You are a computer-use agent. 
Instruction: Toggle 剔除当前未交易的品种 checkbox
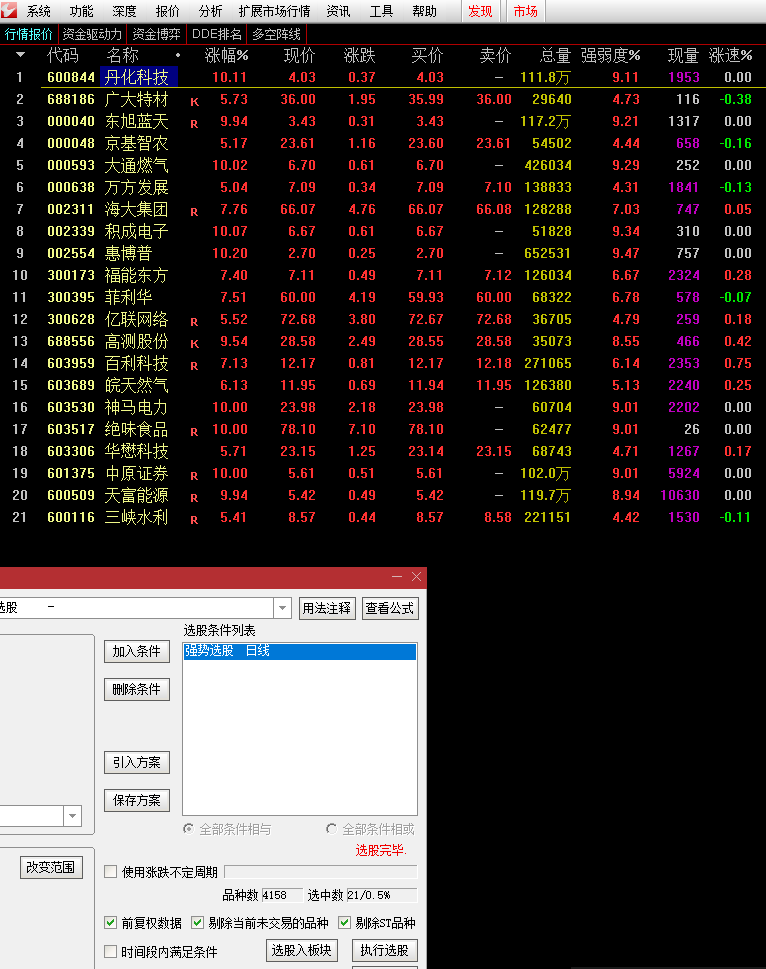click(x=198, y=923)
